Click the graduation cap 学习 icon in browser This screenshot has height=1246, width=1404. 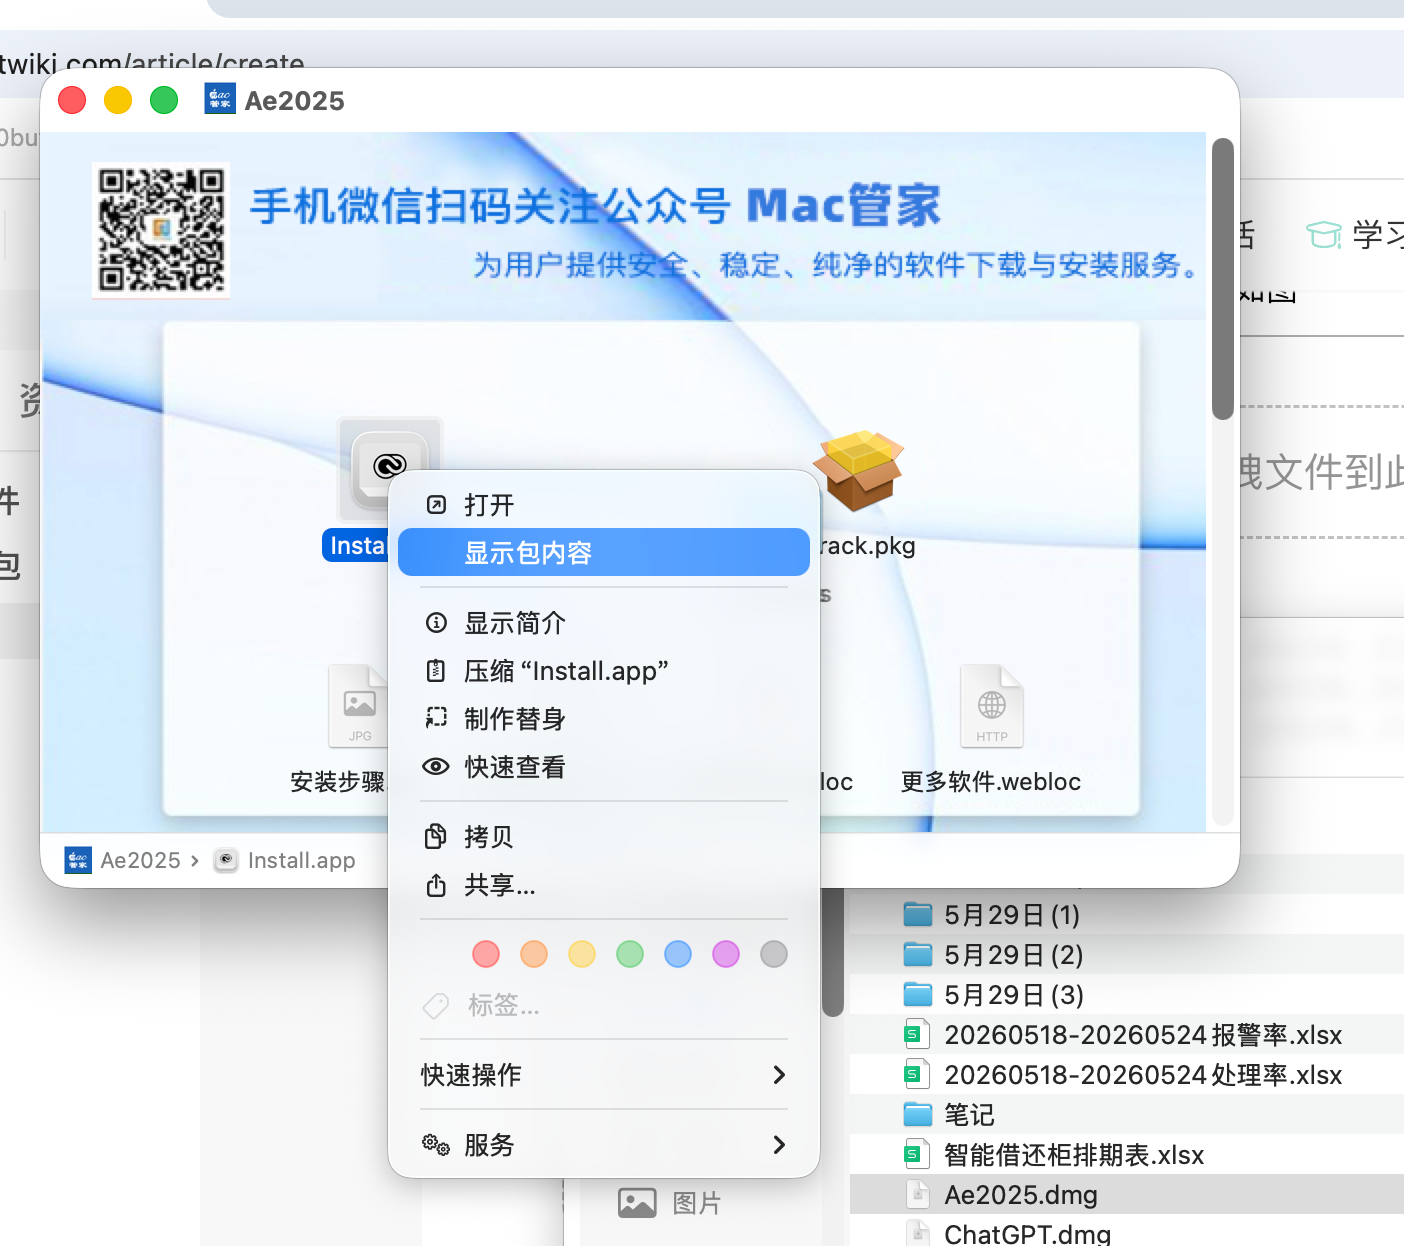pyautogui.click(x=1324, y=235)
